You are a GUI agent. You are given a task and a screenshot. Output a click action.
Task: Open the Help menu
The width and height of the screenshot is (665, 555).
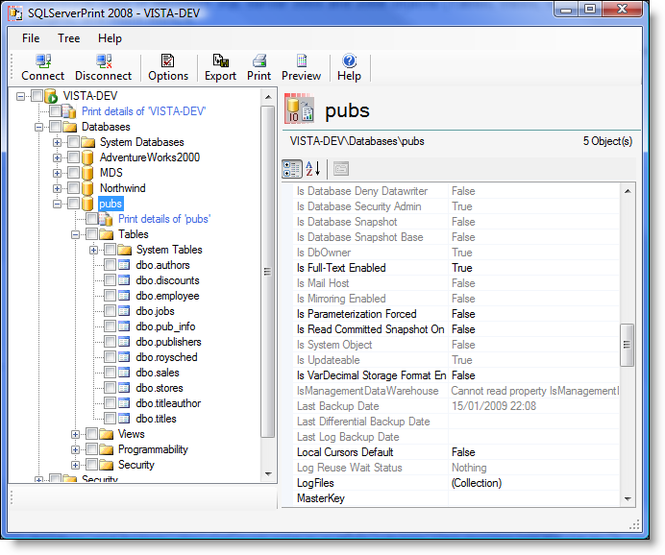click(x=110, y=39)
